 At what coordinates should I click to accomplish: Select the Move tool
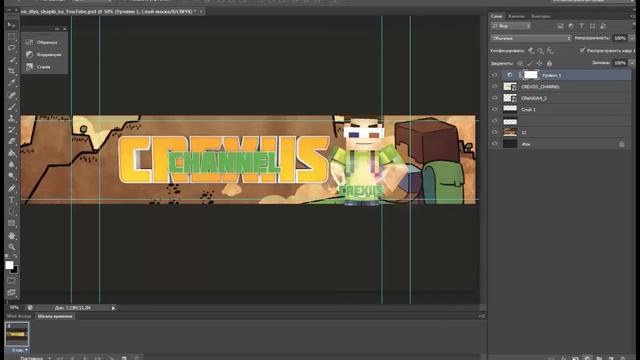[x=12, y=25]
